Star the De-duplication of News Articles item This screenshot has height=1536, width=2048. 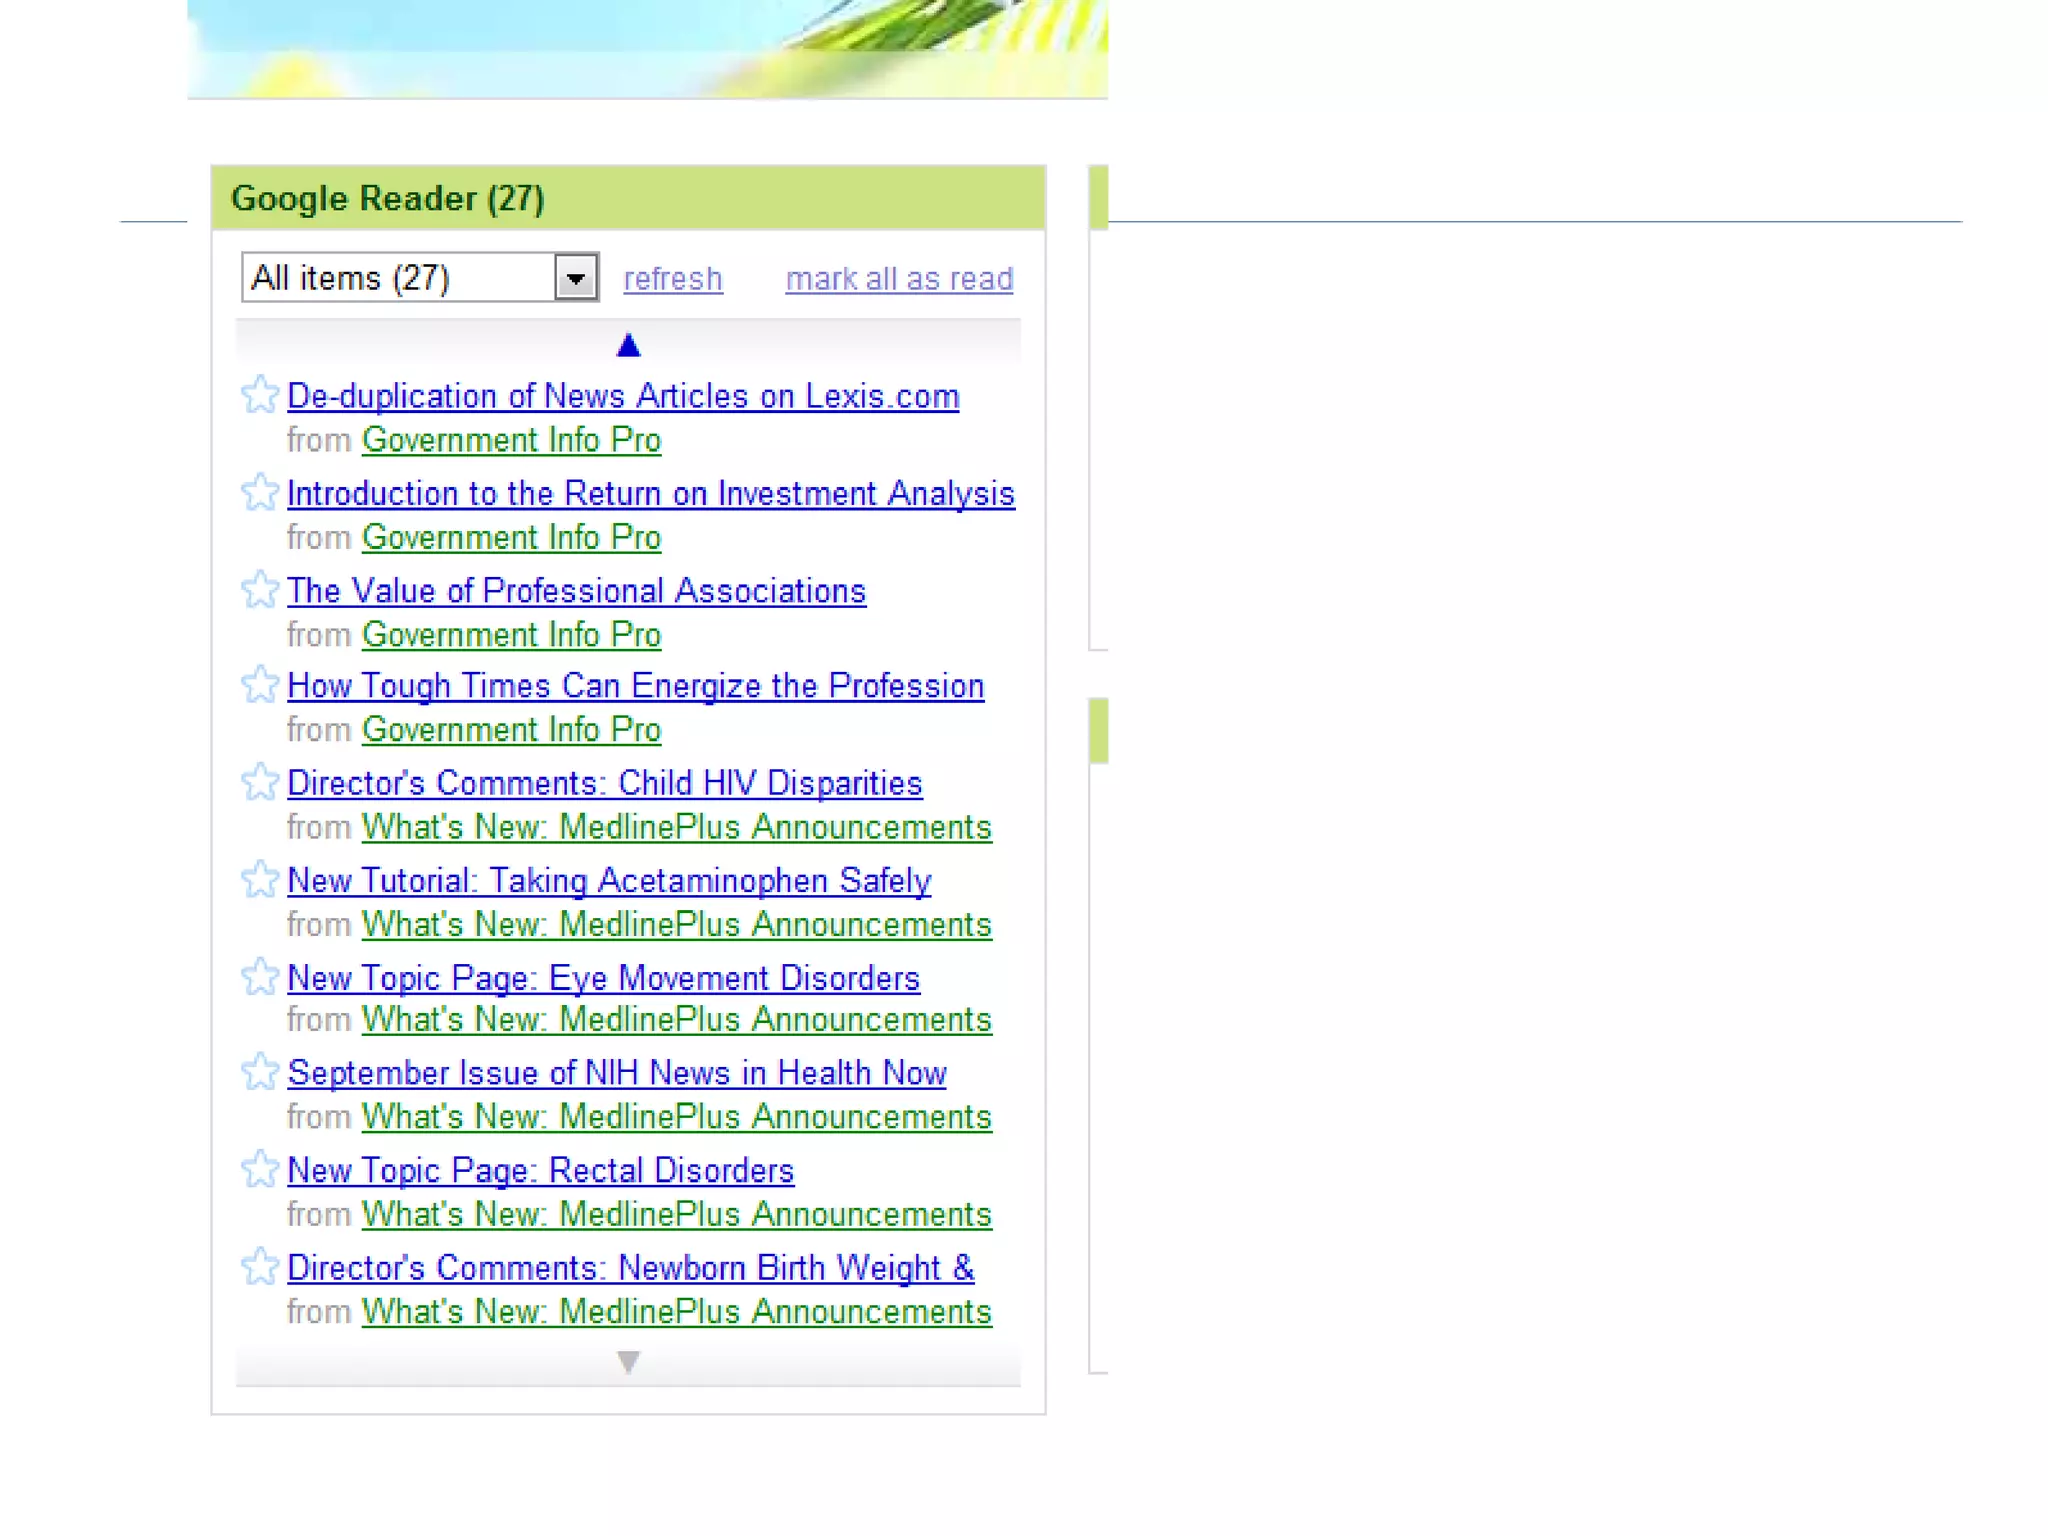coord(260,395)
